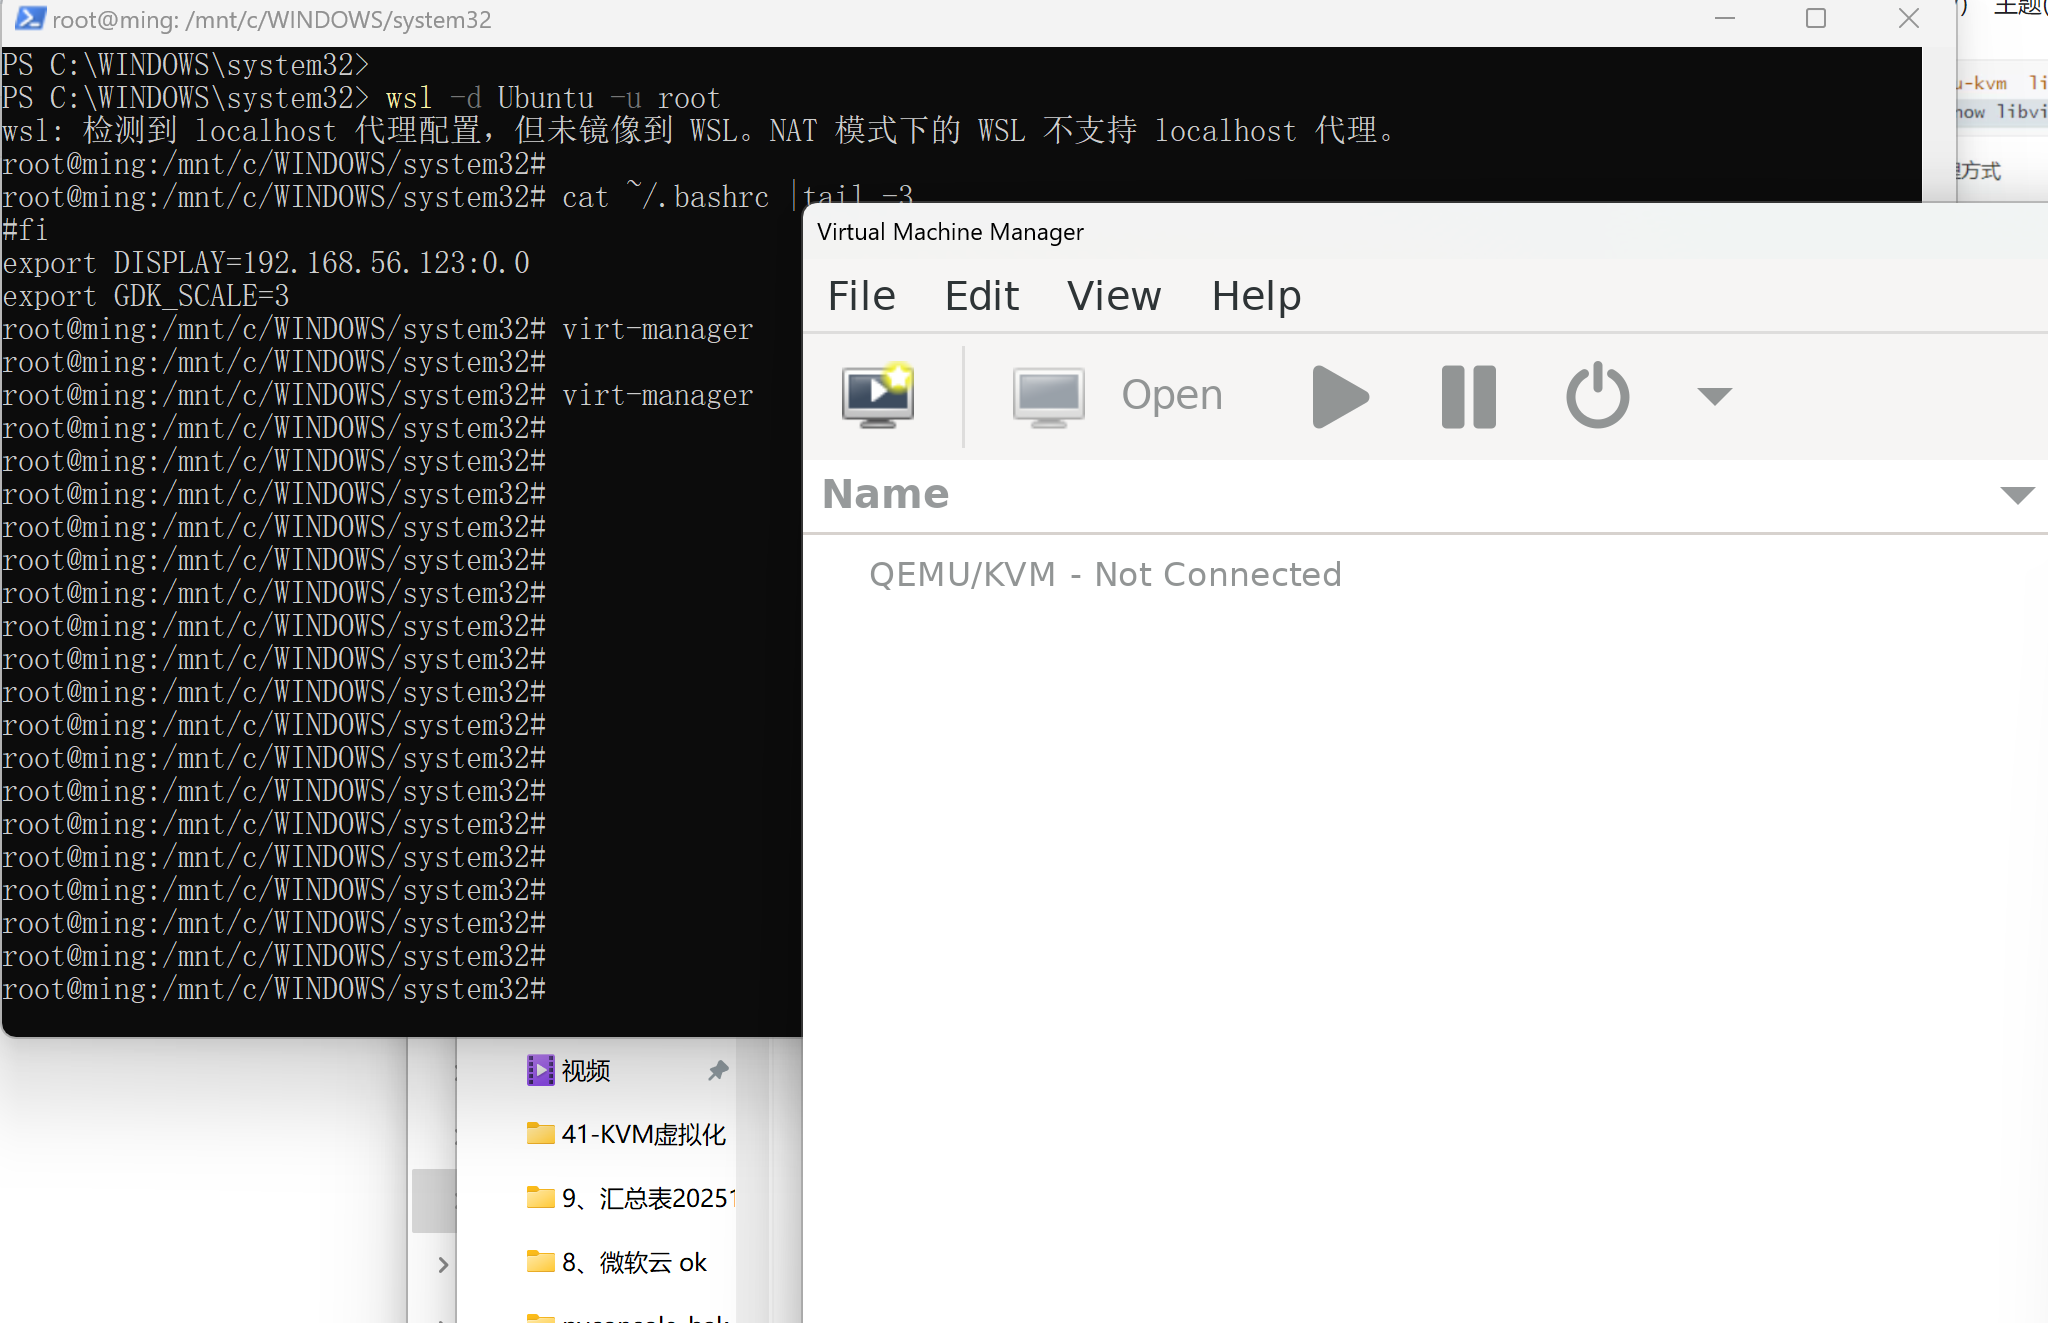Unpin 视频 using the pin icon
This screenshot has height=1323, width=2048.
pos(718,1071)
